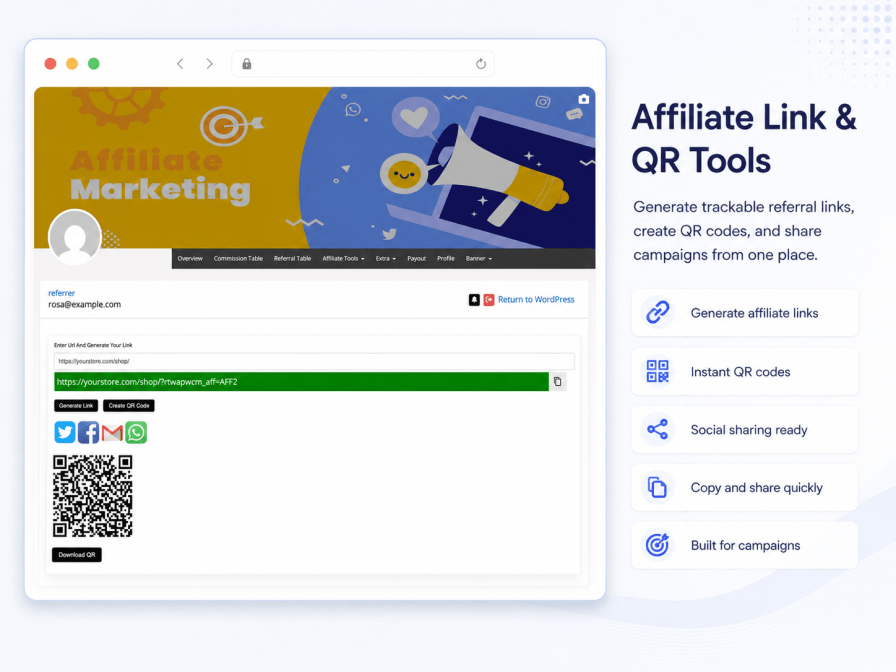The width and height of the screenshot is (896, 672).
Task: Click the share icon beside Social sharing ready
Action: pos(657,429)
